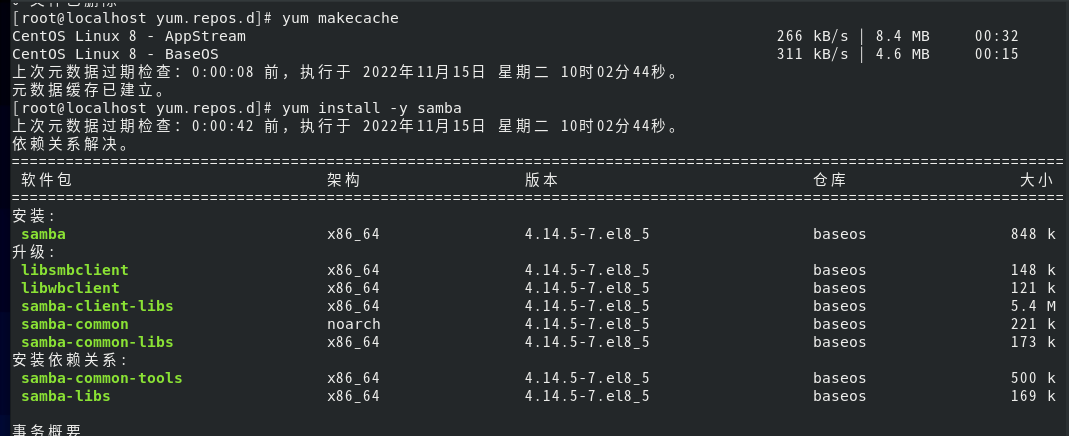Click the 大小 column header
1069x436 pixels.
[1037, 180]
